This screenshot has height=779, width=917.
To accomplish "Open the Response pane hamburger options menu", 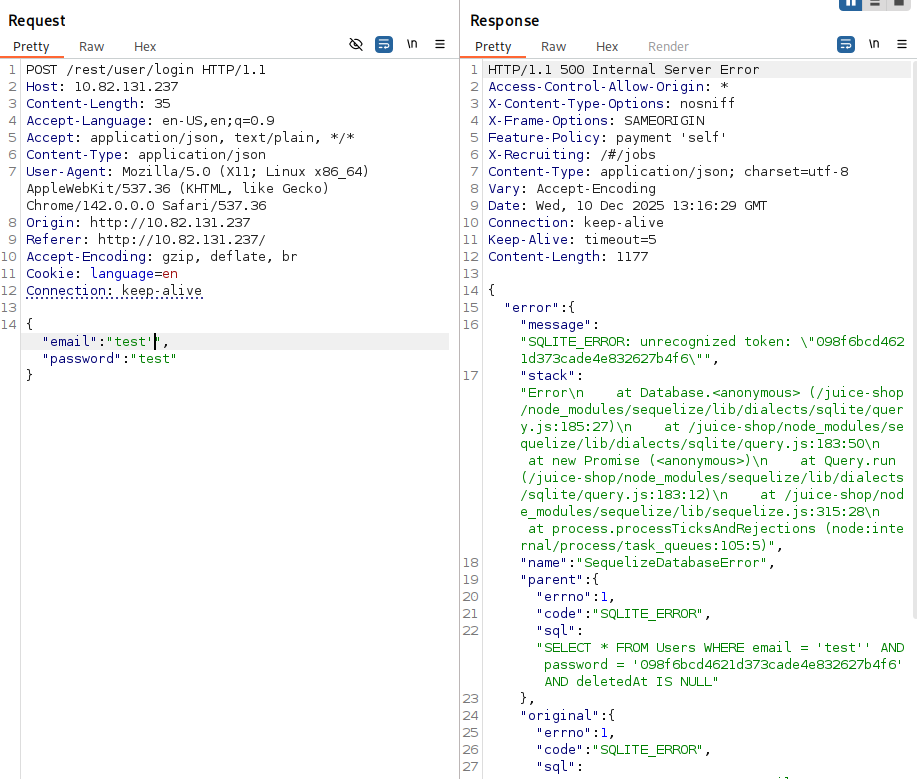I will 902,44.
